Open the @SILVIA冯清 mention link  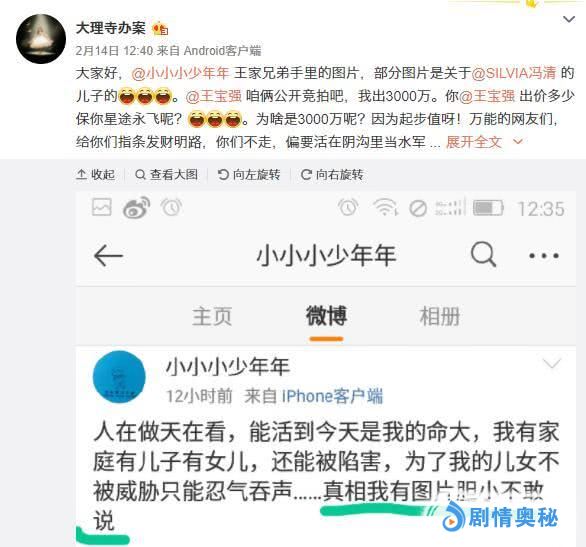pyautogui.click(x=513, y=73)
